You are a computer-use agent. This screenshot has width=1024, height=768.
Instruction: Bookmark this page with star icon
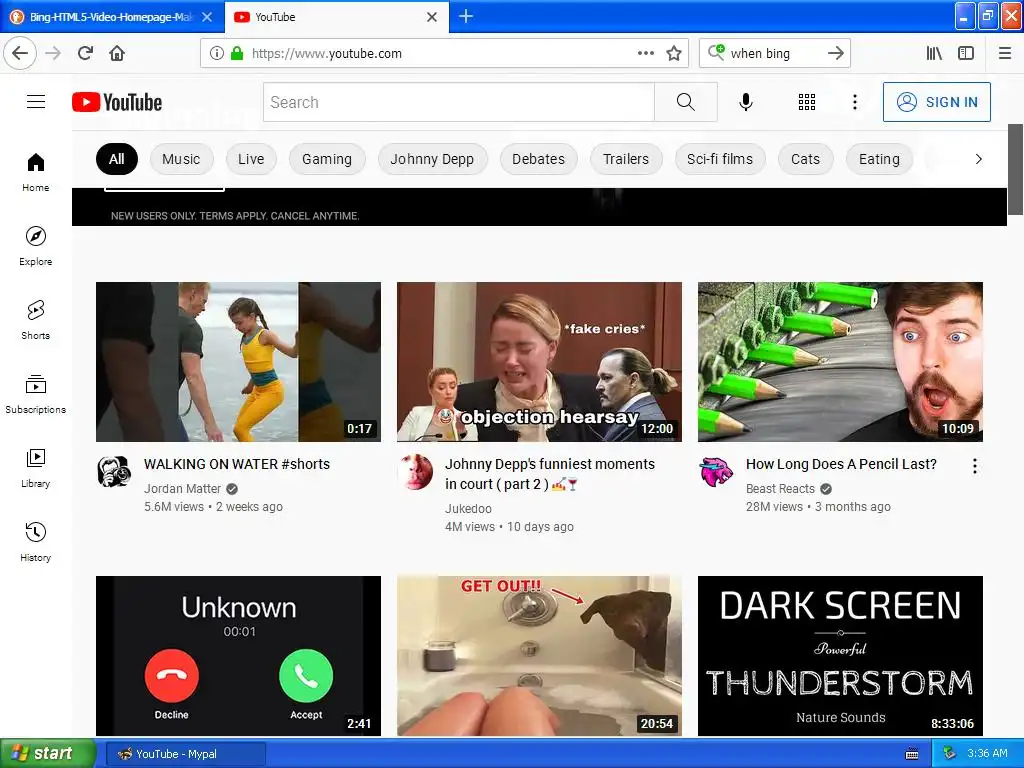[x=674, y=54]
